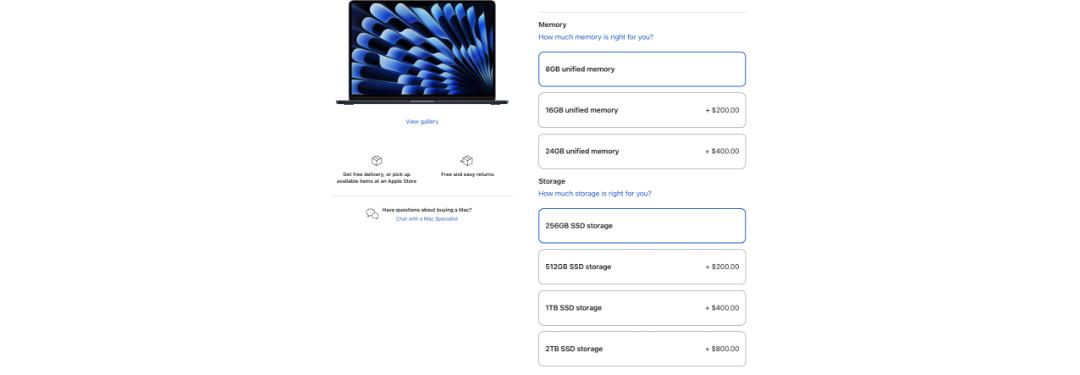Click the free returns box icon
The image size is (1080, 375).
click(467, 161)
